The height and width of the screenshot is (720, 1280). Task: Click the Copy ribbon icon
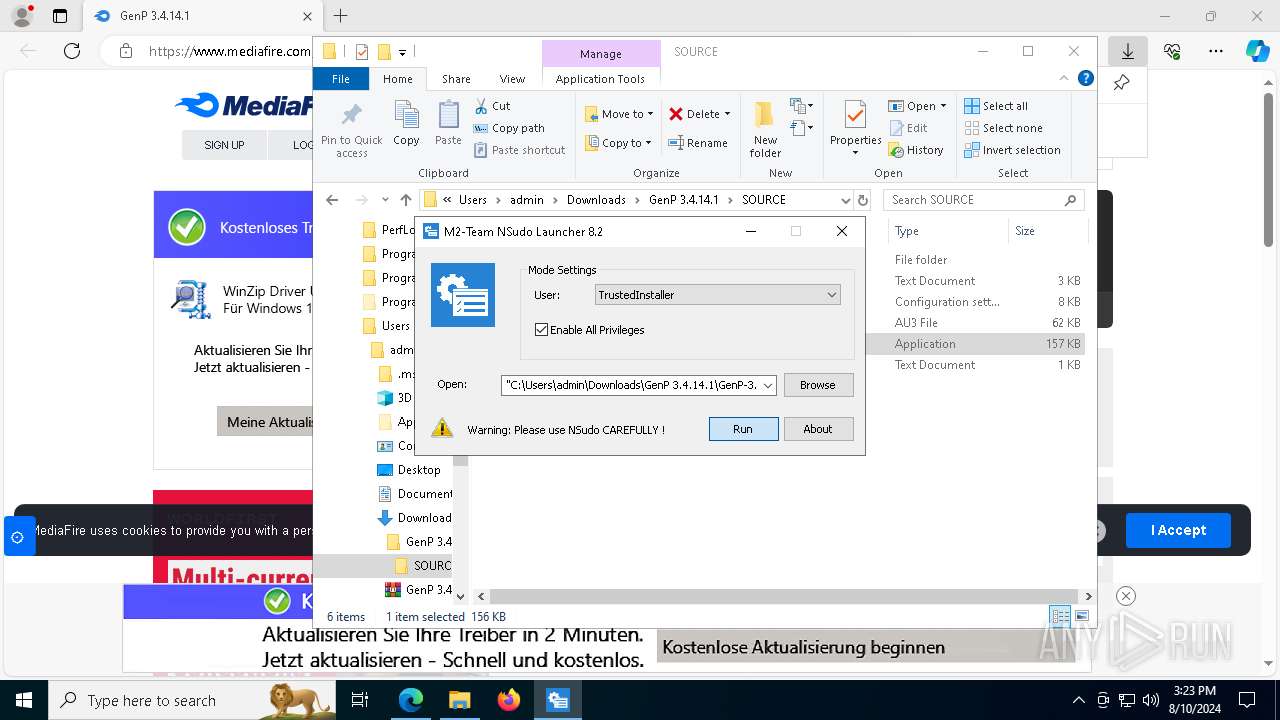pos(406,124)
